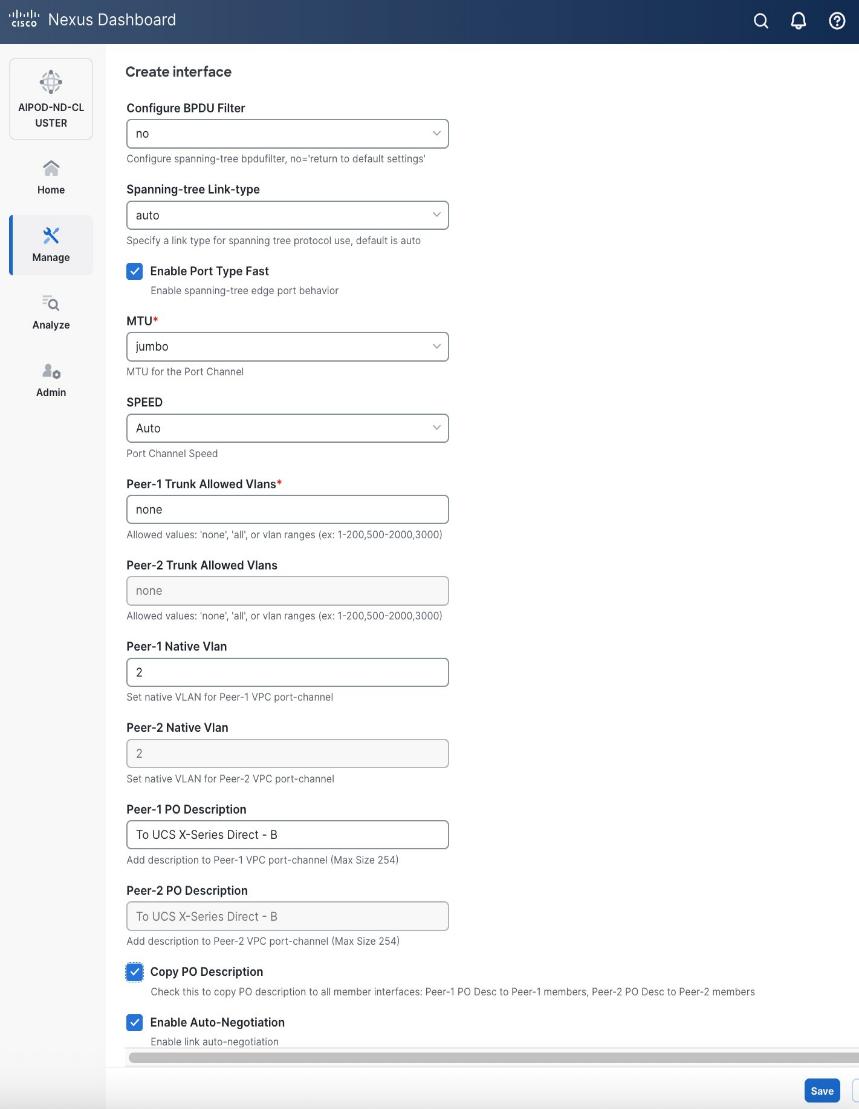Viewport: 859px width, 1109px height.
Task: Open the search icon in the top bar
Action: (x=761, y=20)
